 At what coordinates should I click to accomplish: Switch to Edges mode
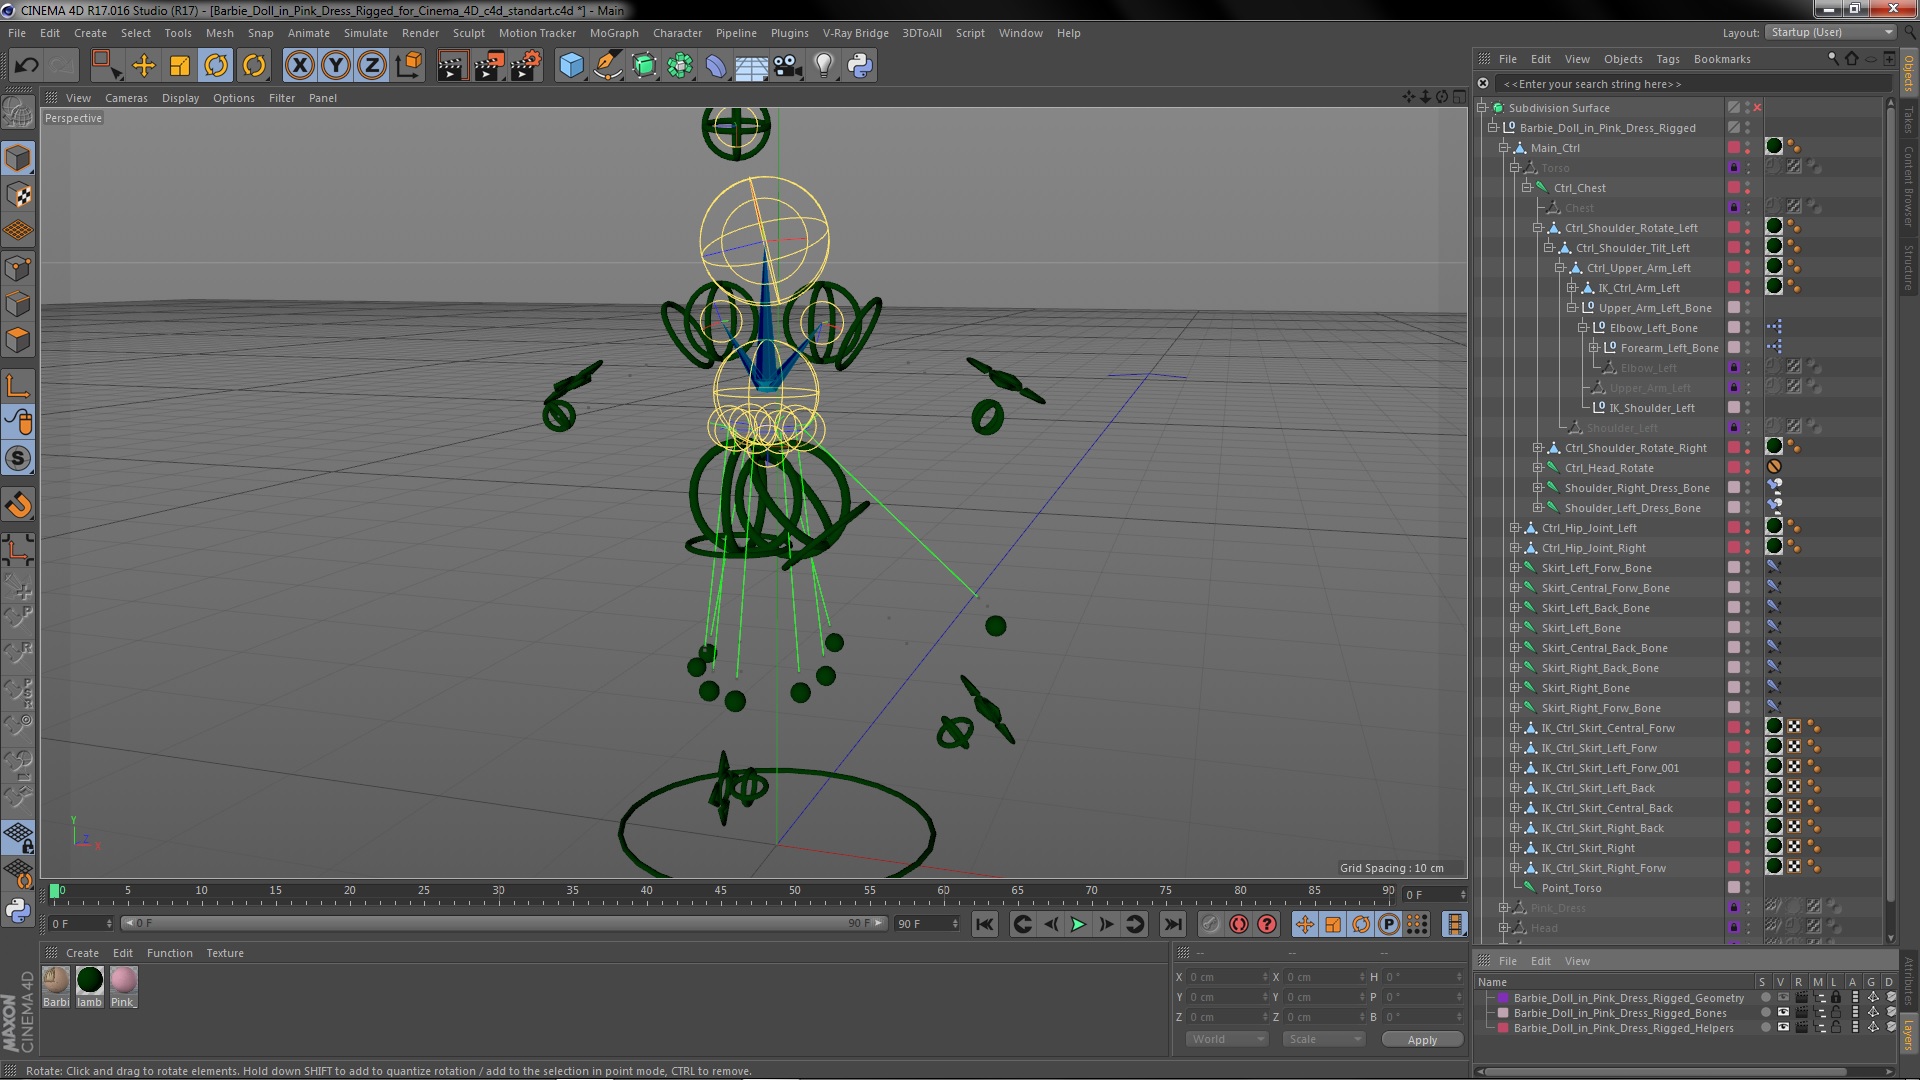pos(18,304)
